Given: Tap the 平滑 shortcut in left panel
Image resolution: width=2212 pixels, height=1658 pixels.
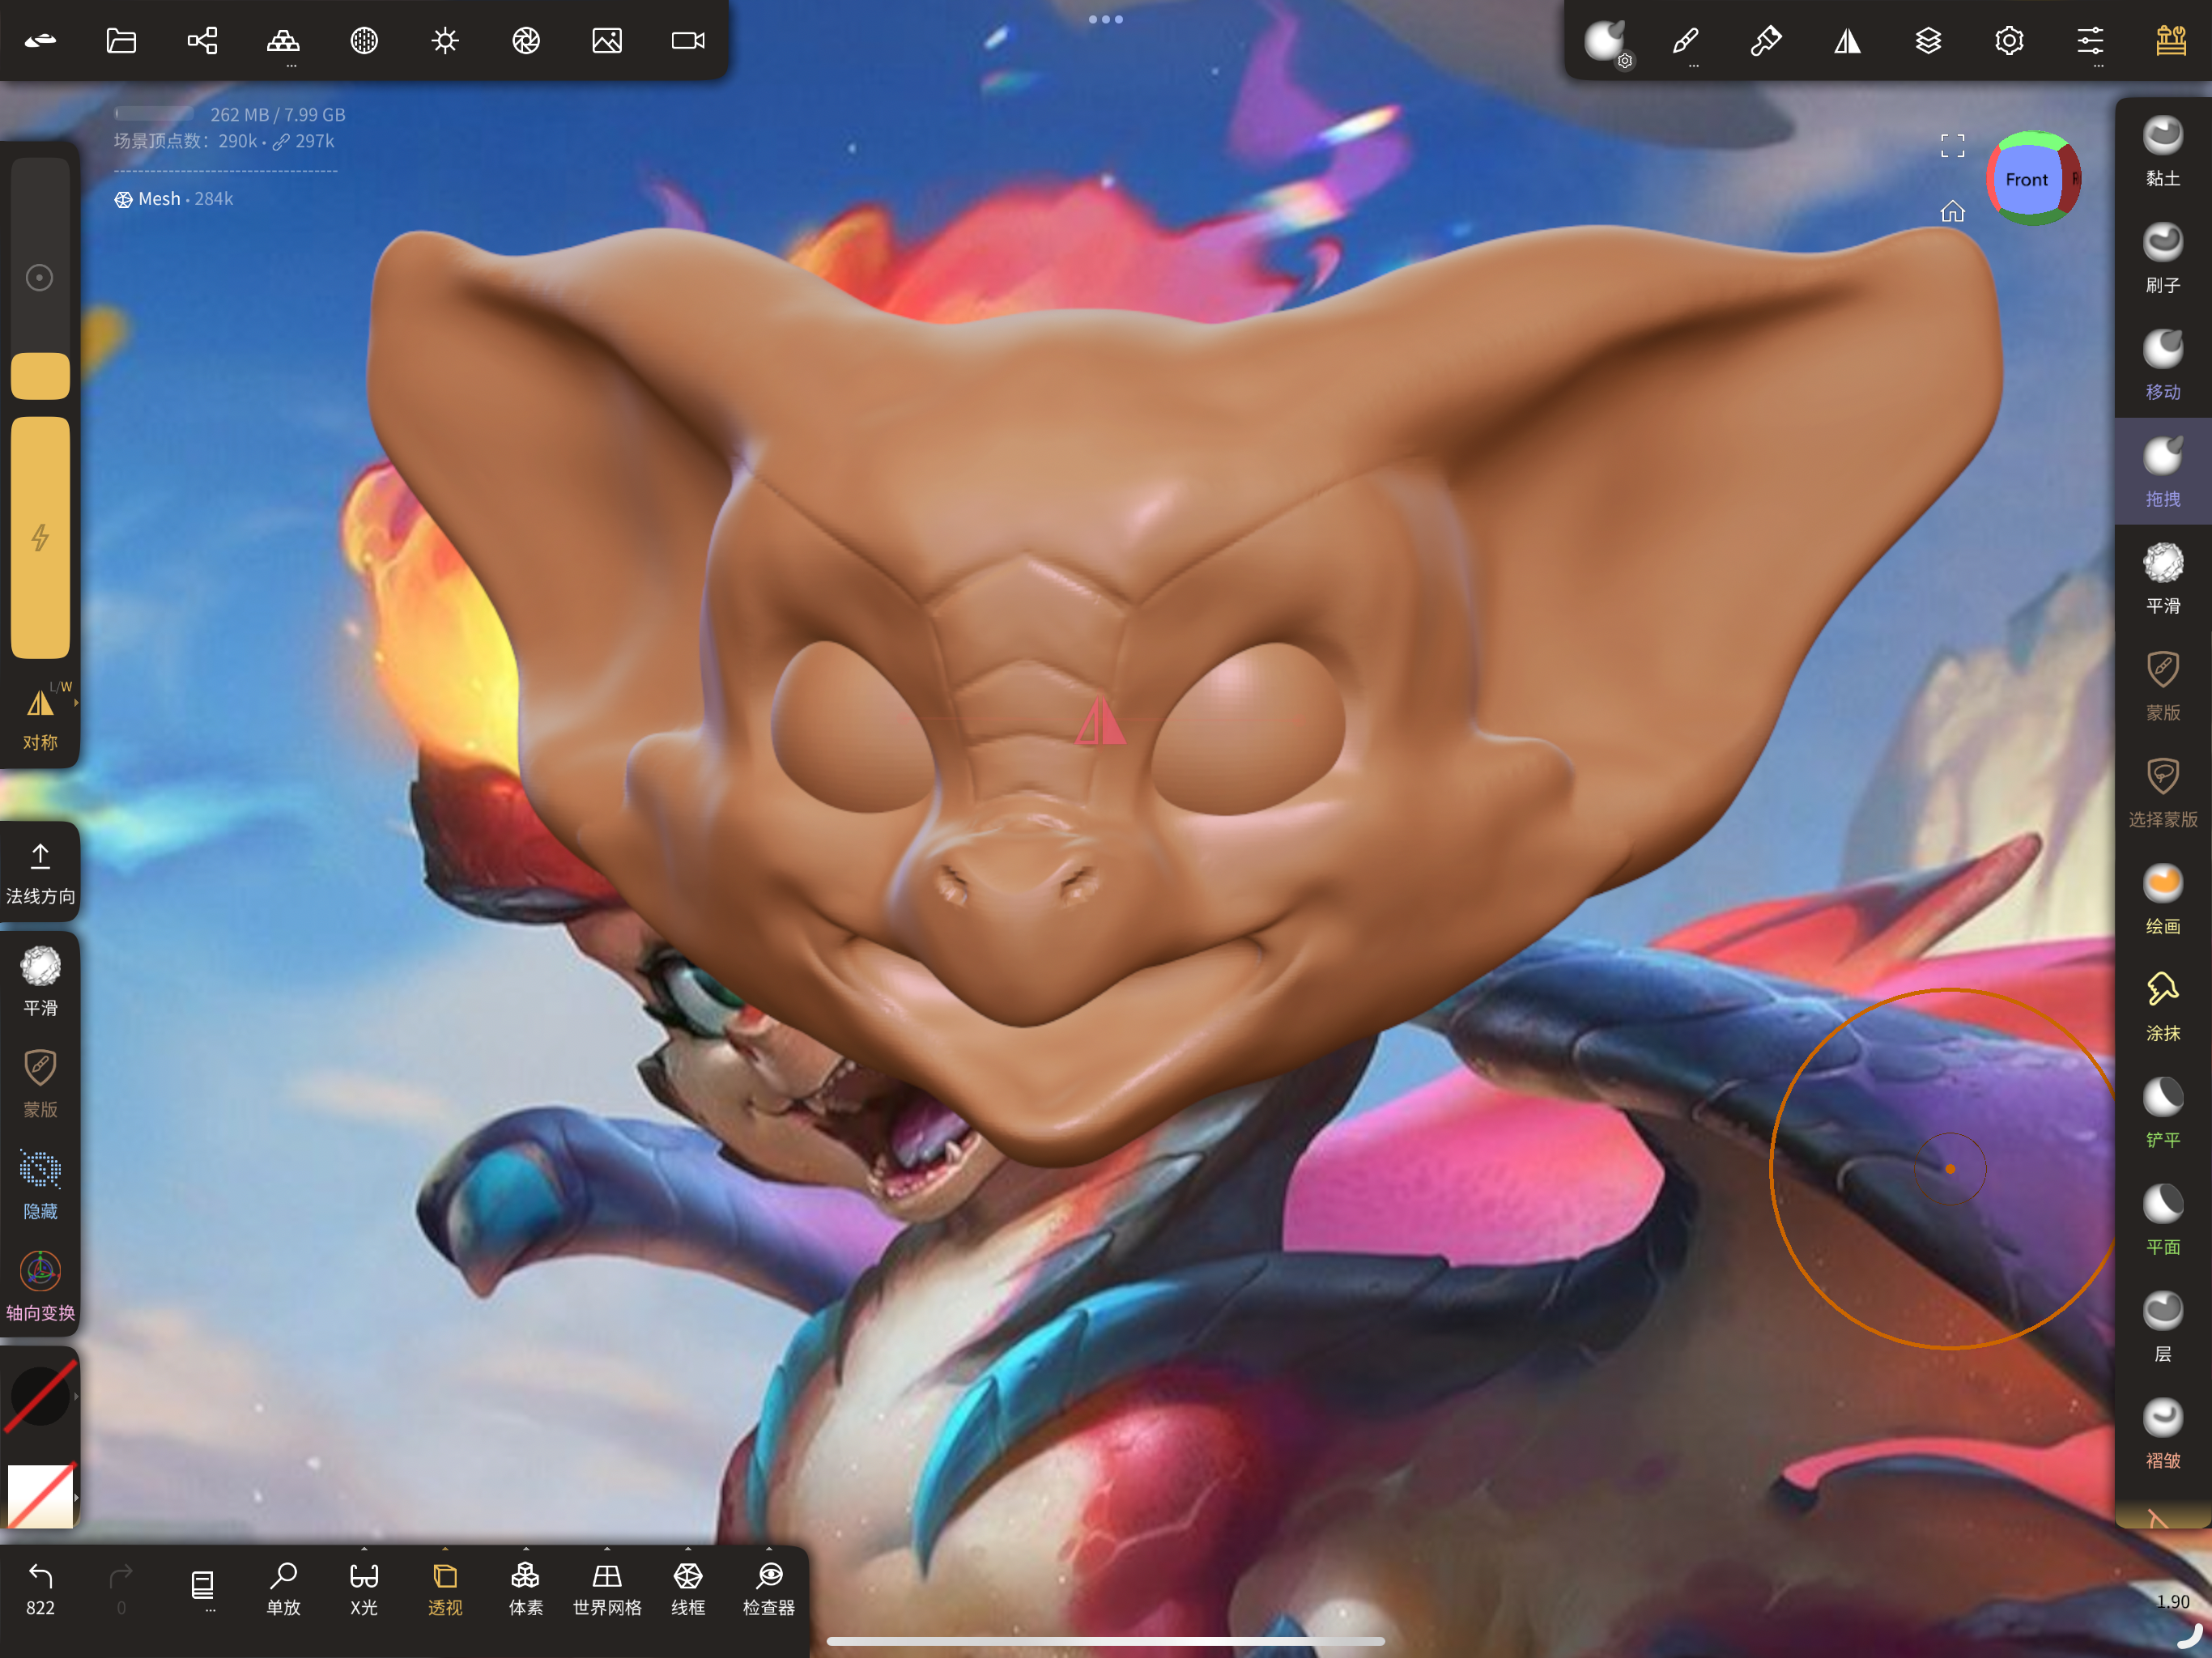Looking at the screenshot, I should [40, 981].
